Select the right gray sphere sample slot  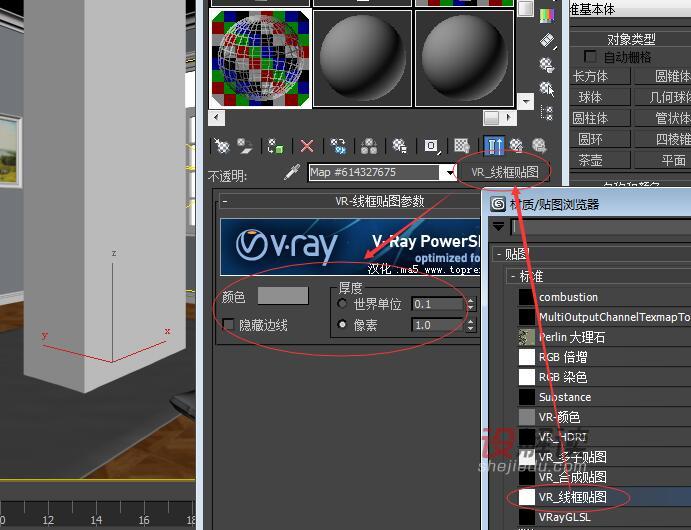click(x=464, y=58)
